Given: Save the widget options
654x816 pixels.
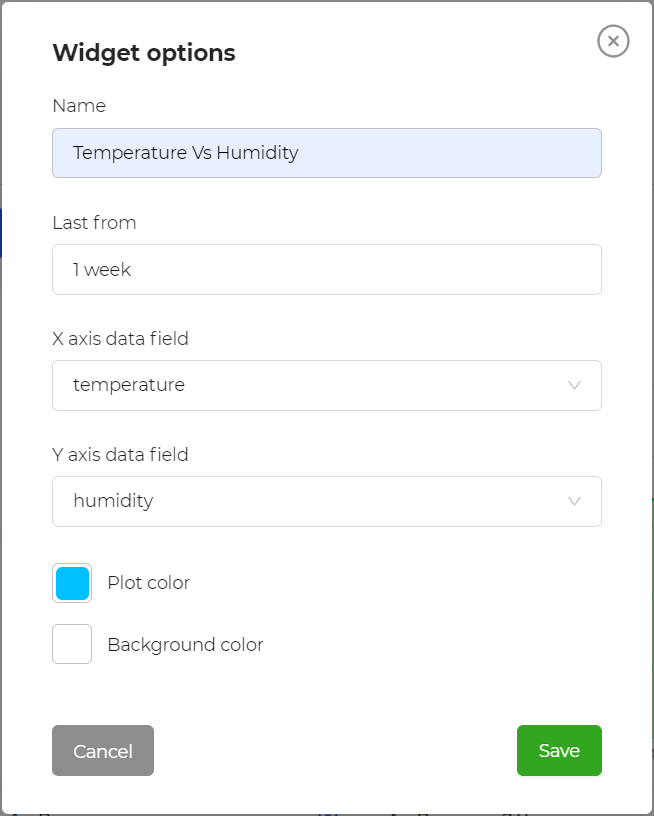Looking at the screenshot, I should click(x=559, y=751).
